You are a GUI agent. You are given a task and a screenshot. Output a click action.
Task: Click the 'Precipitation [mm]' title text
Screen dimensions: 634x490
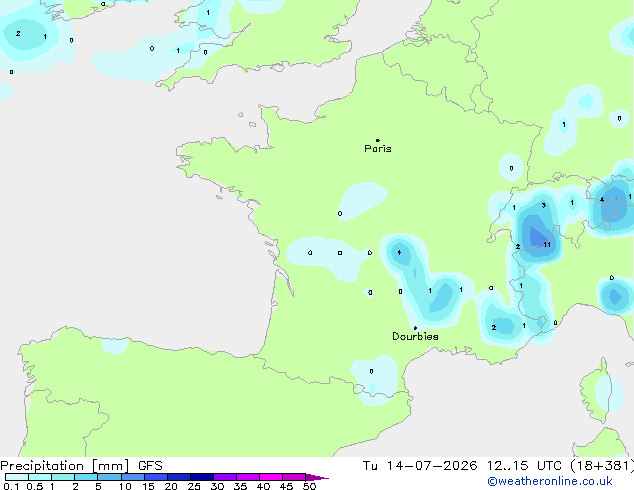click(65, 466)
